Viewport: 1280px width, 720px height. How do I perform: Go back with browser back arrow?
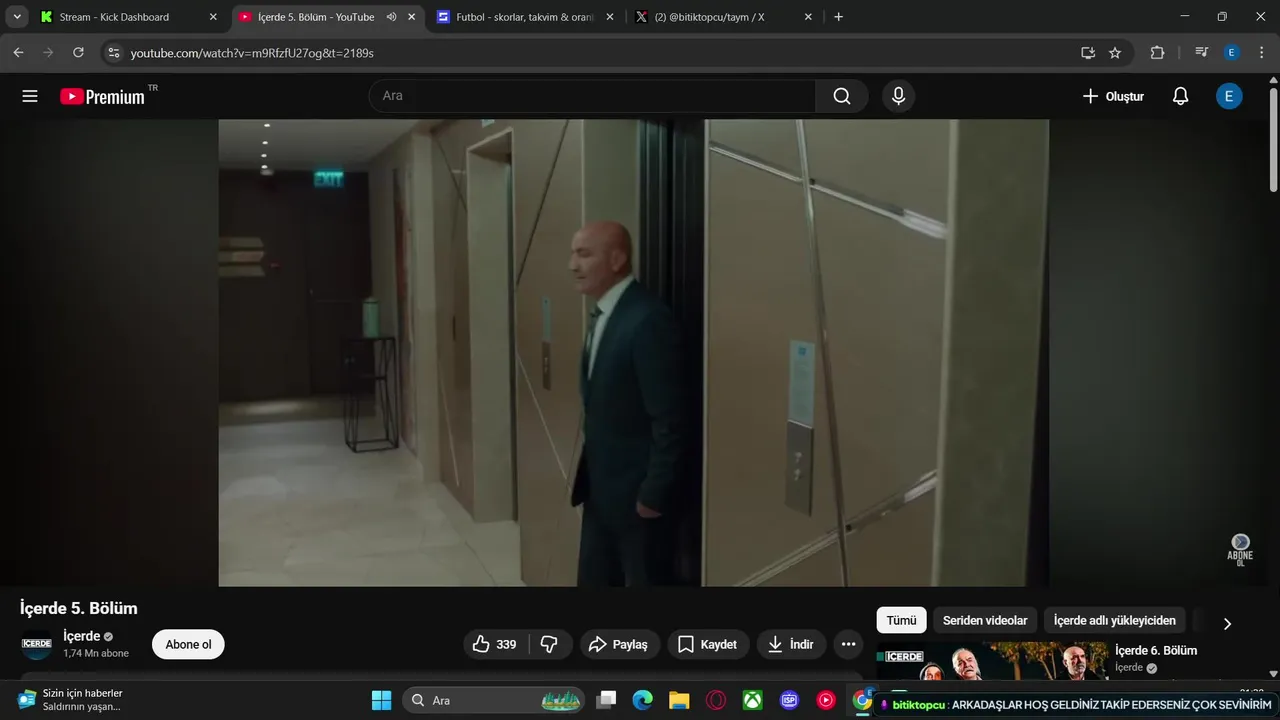pos(18,52)
